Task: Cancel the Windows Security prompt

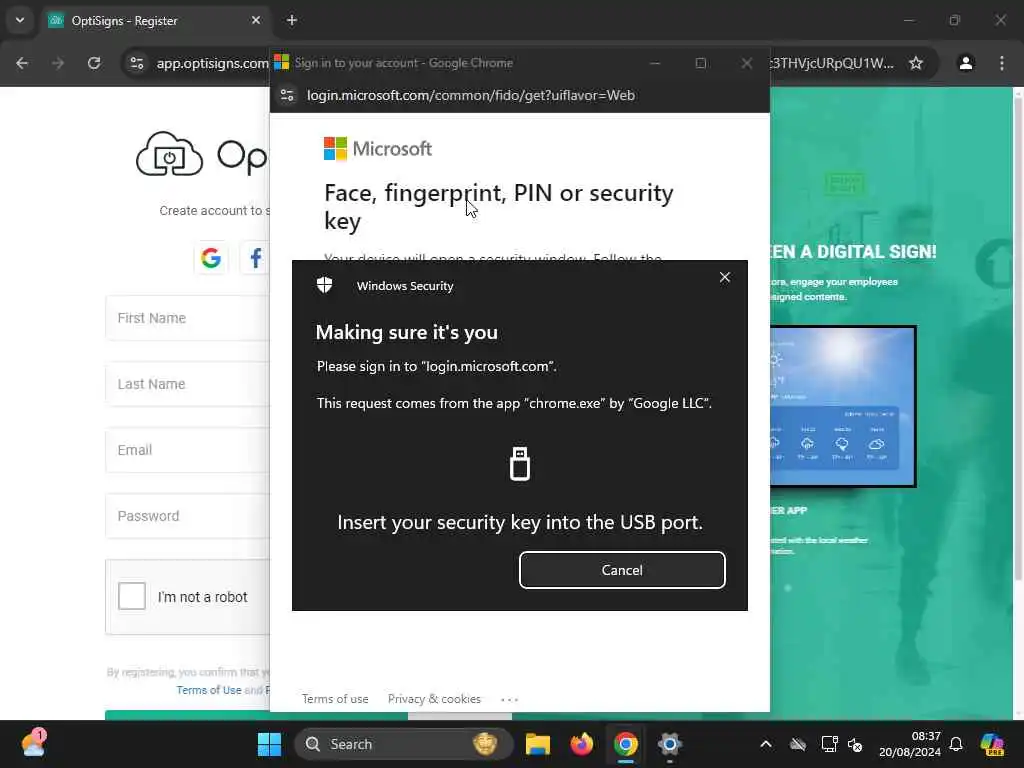Action: pyautogui.click(x=622, y=570)
